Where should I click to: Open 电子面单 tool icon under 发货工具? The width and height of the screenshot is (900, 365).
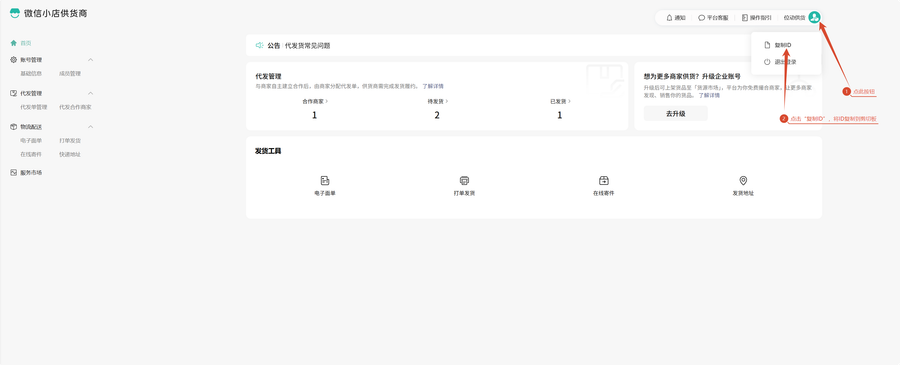pyautogui.click(x=325, y=180)
